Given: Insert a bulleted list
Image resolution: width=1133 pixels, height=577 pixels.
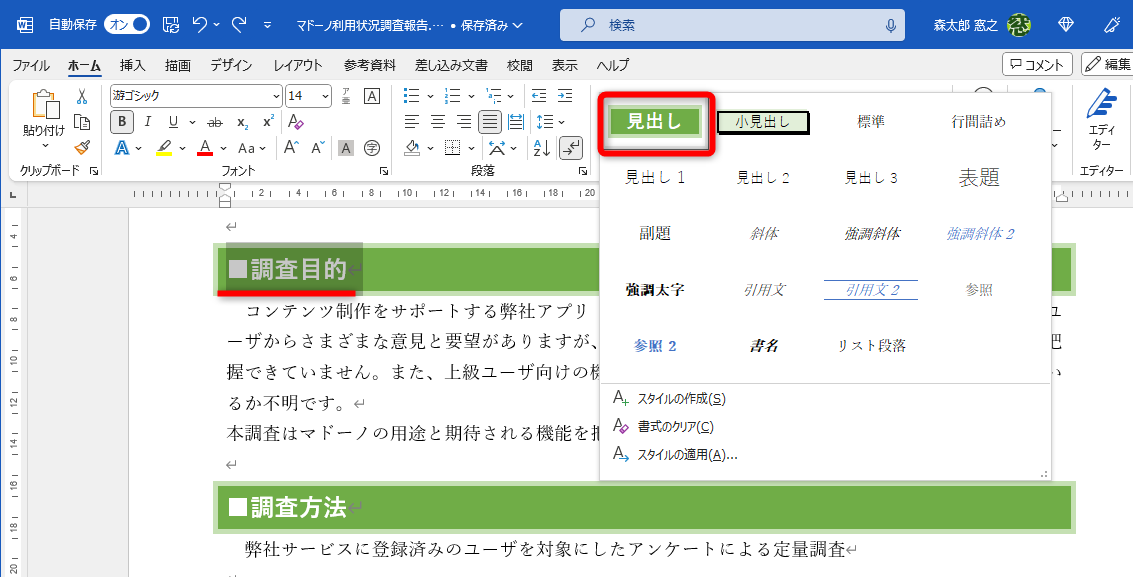Looking at the screenshot, I should coord(413,95).
